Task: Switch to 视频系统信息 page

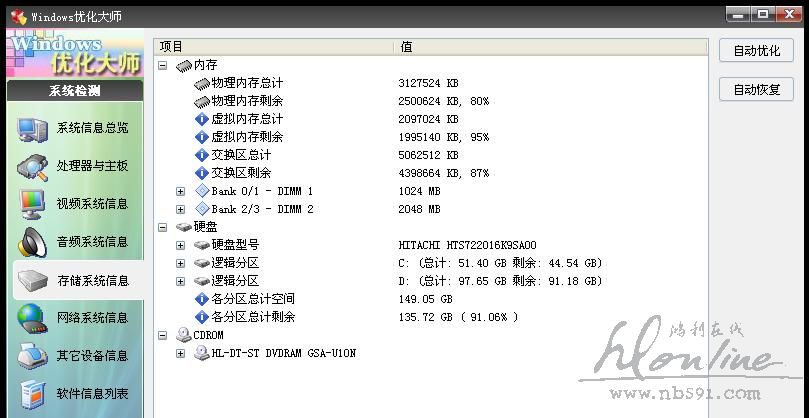Action: coord(93,204)
